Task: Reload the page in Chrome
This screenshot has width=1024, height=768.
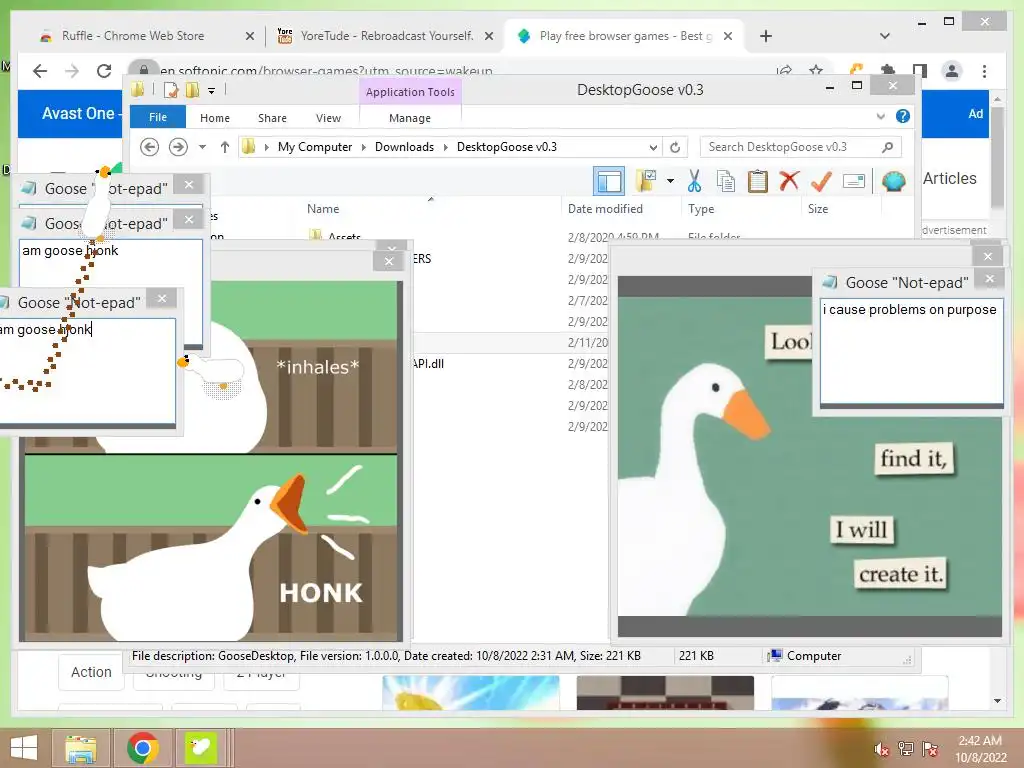Action: click(x=104, y=71)
